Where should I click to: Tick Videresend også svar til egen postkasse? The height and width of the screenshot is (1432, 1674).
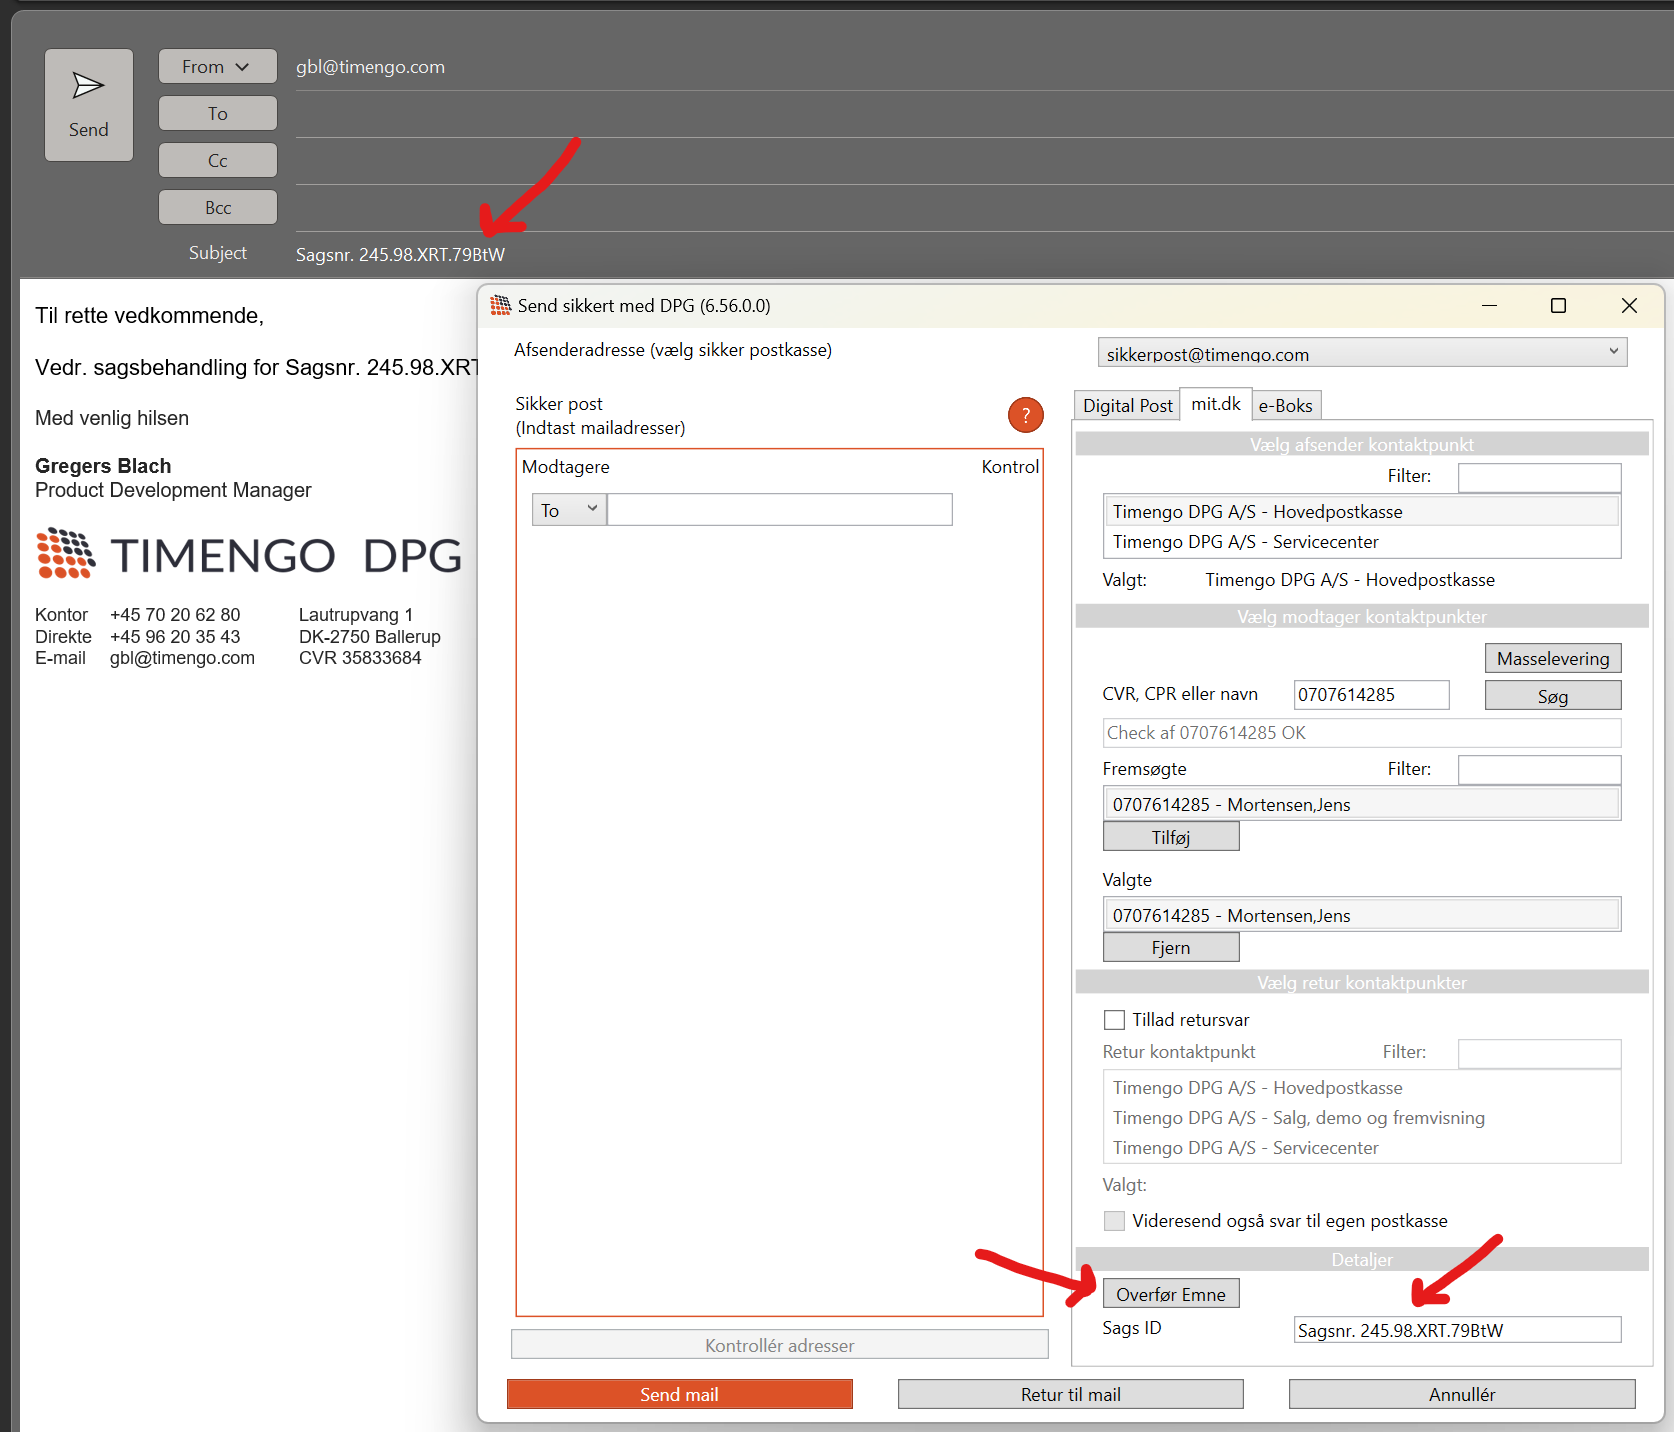pyautogui.click(x=1114, y=1221)
